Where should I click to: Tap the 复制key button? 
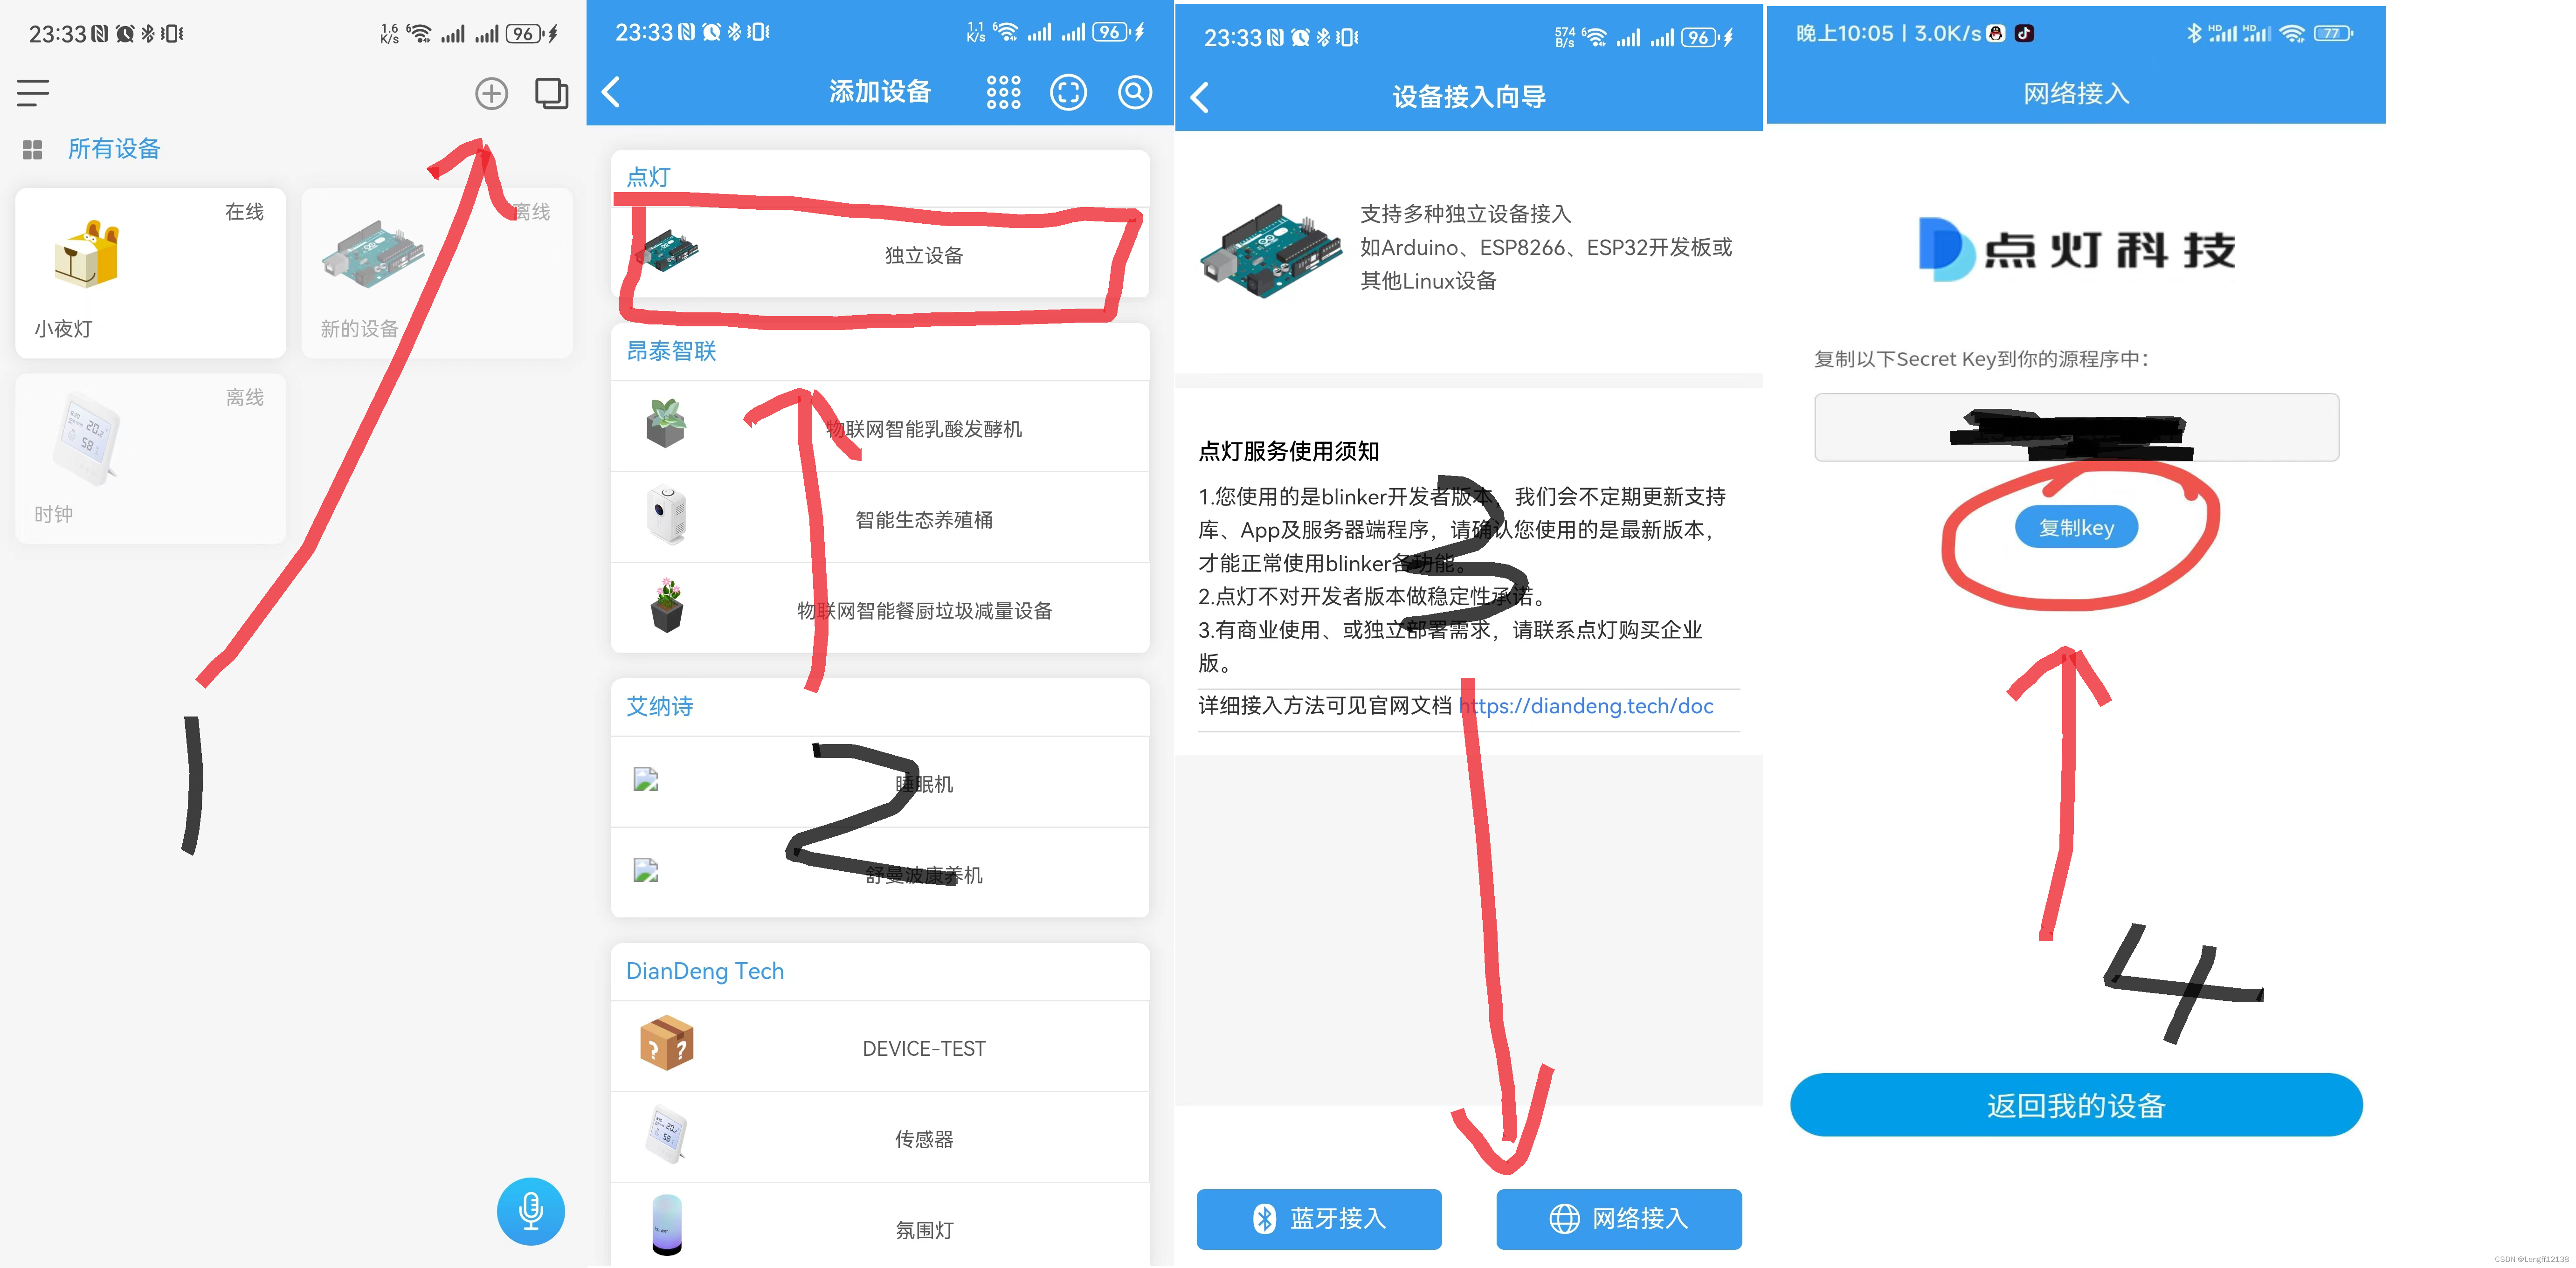coord(2076,527)
